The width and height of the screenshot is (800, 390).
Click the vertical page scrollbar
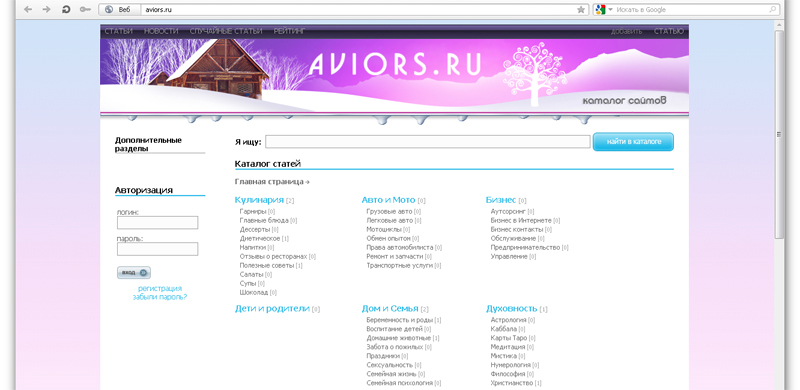point(779,135)
